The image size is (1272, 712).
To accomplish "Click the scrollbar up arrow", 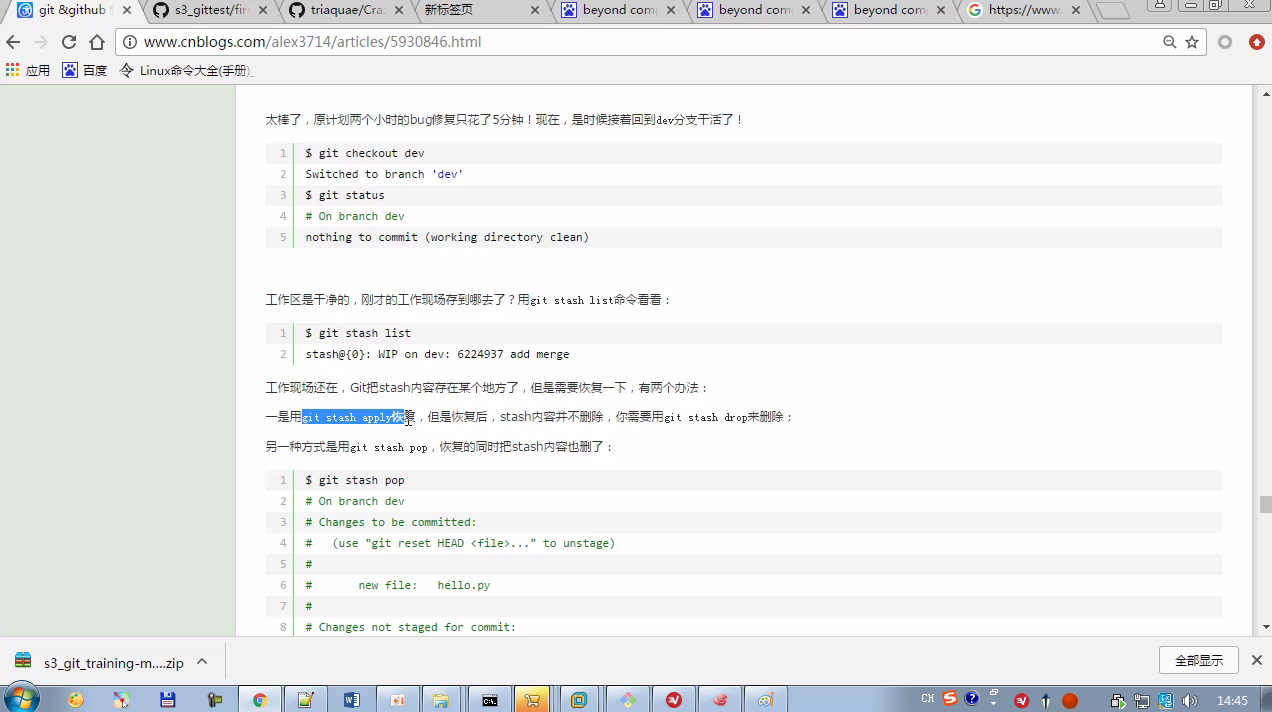I will (x=1265, y=92).
